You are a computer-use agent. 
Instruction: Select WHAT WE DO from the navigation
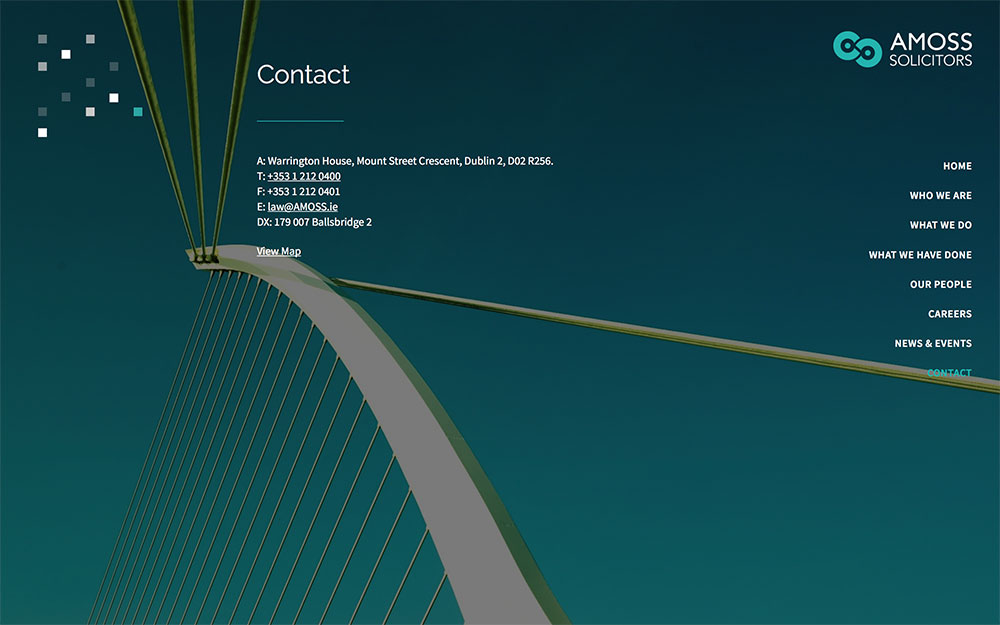pos(940,225)
